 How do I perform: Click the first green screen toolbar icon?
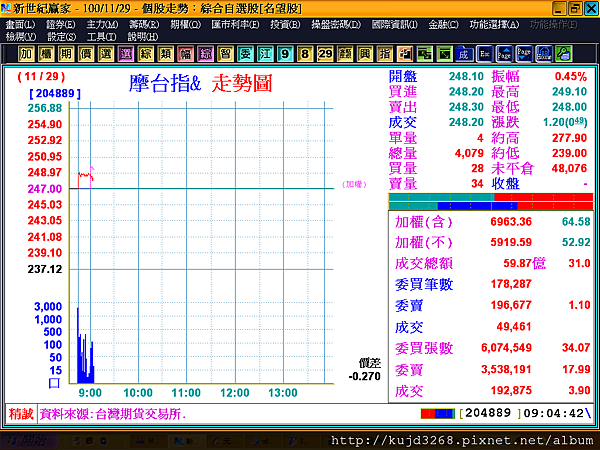424,54
